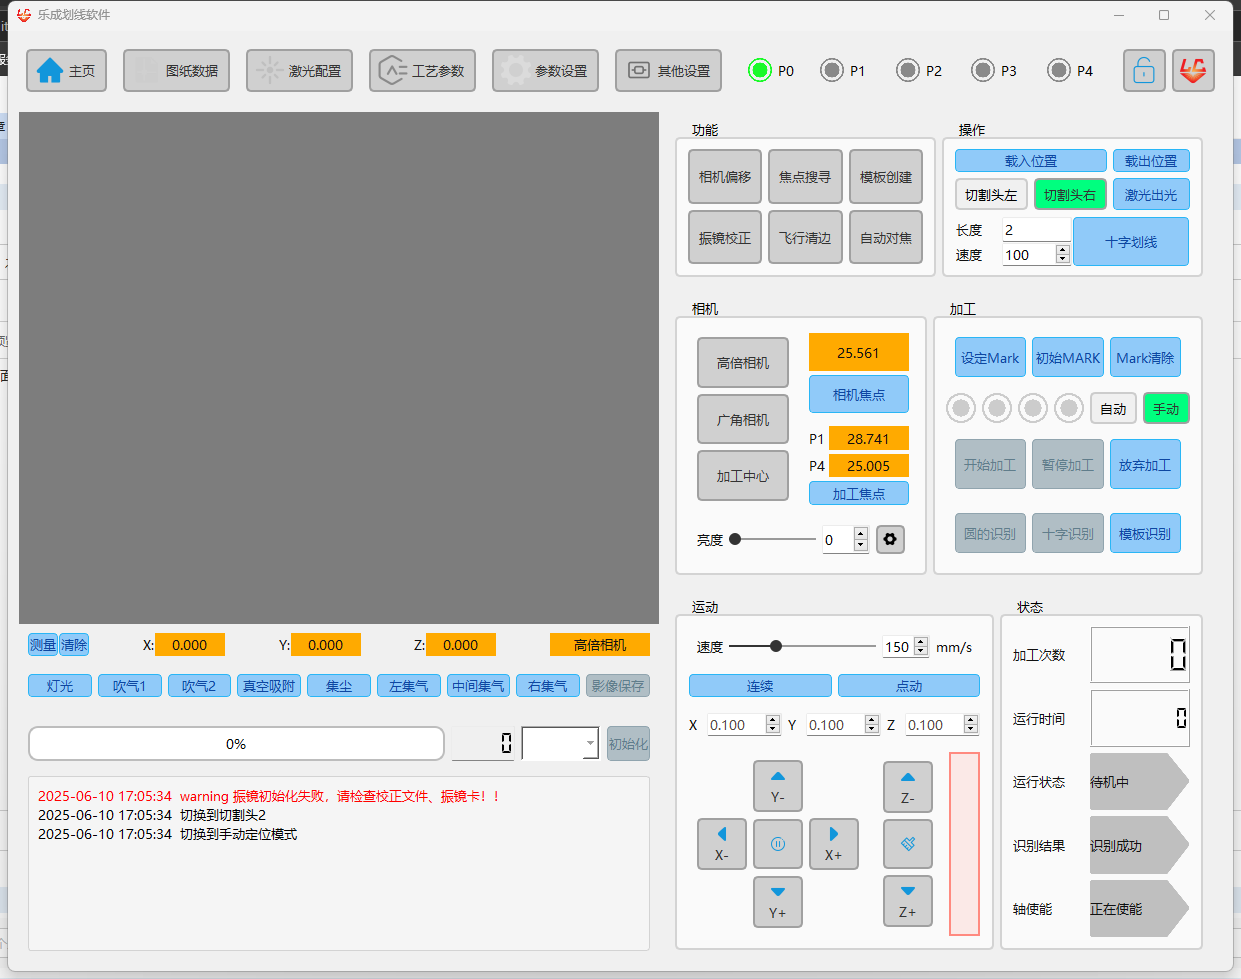Click the Z+ down arrow
Viewport: 1241px width, 979px height.
(x=907, y=901)
